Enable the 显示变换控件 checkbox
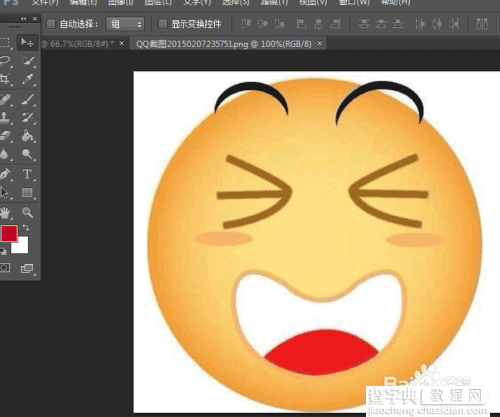 pos(163,24)
